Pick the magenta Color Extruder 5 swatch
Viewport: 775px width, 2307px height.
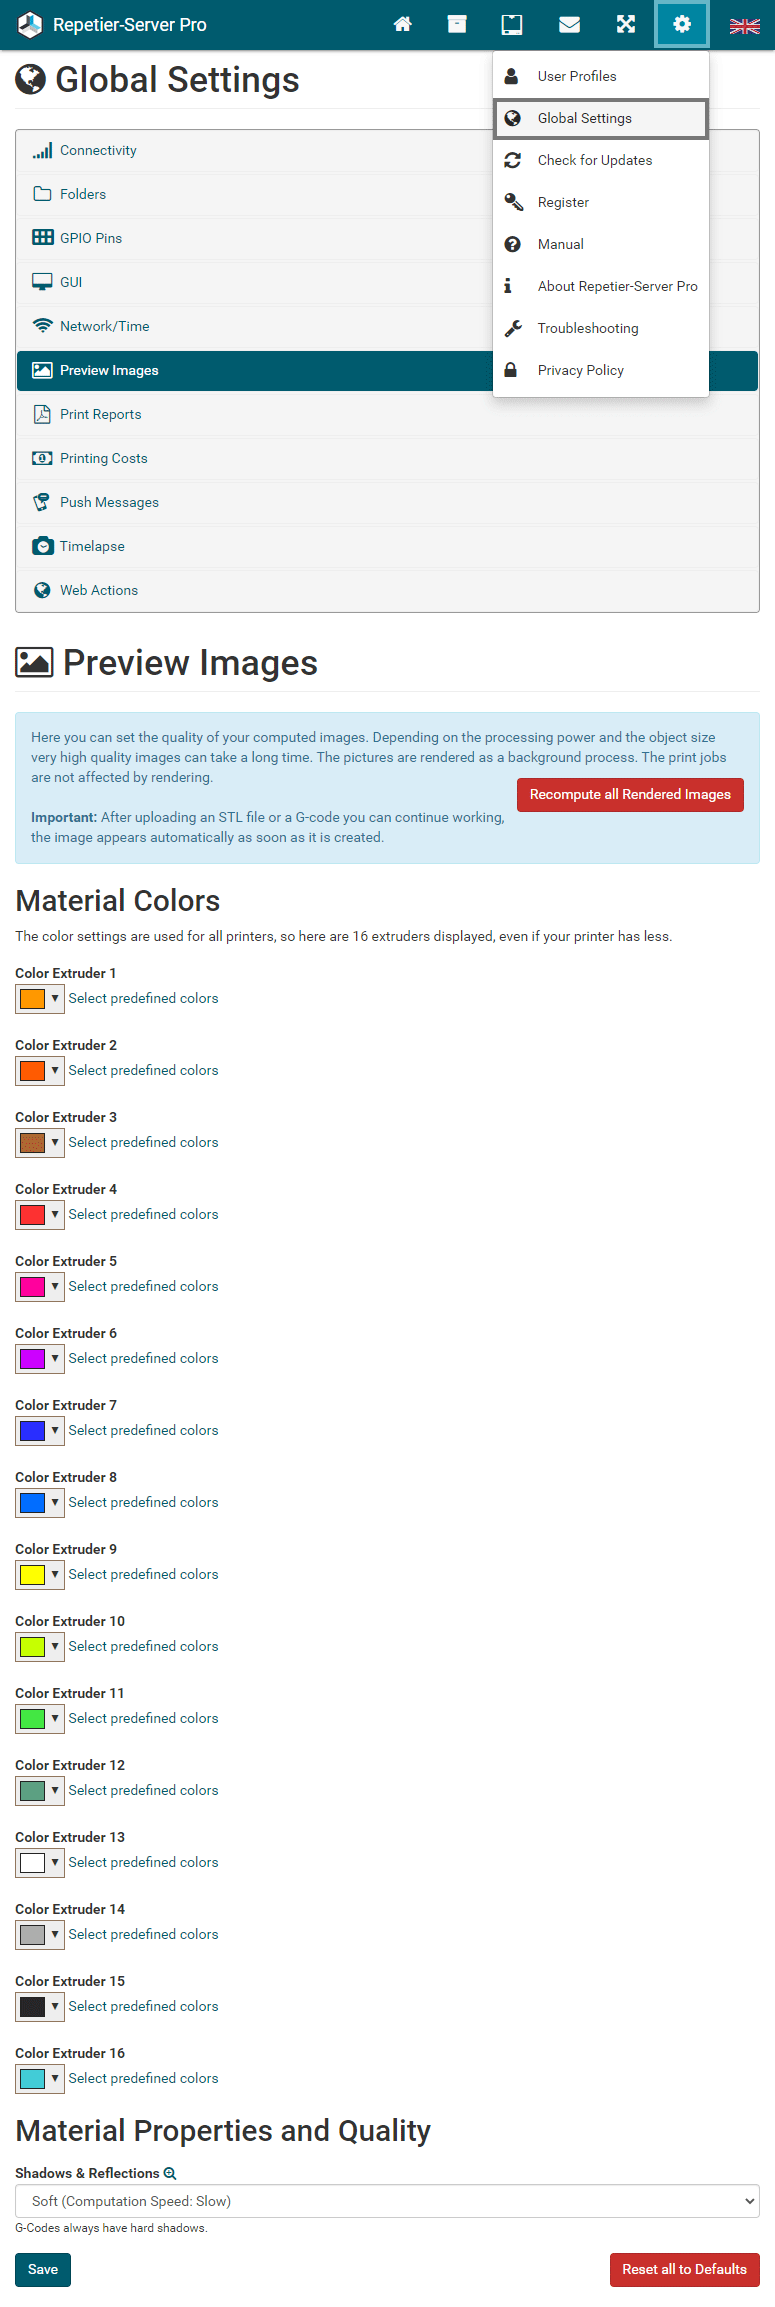33,1286
